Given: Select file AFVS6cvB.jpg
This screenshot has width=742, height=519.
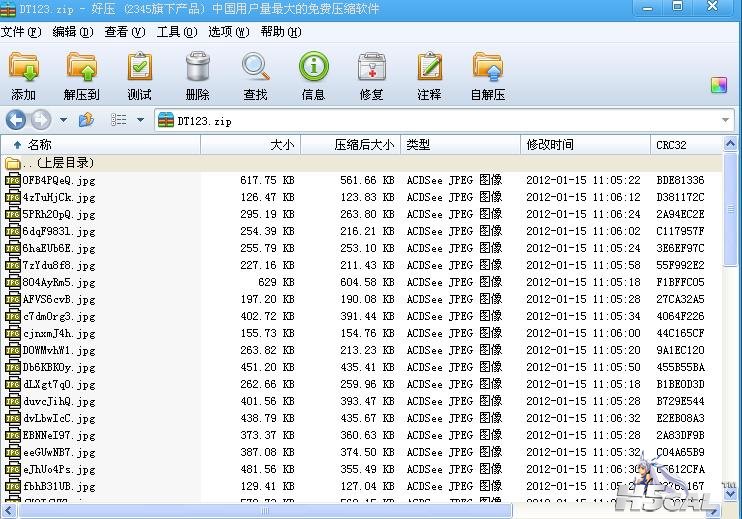Looking at the screenshot, I should (59, 299).
